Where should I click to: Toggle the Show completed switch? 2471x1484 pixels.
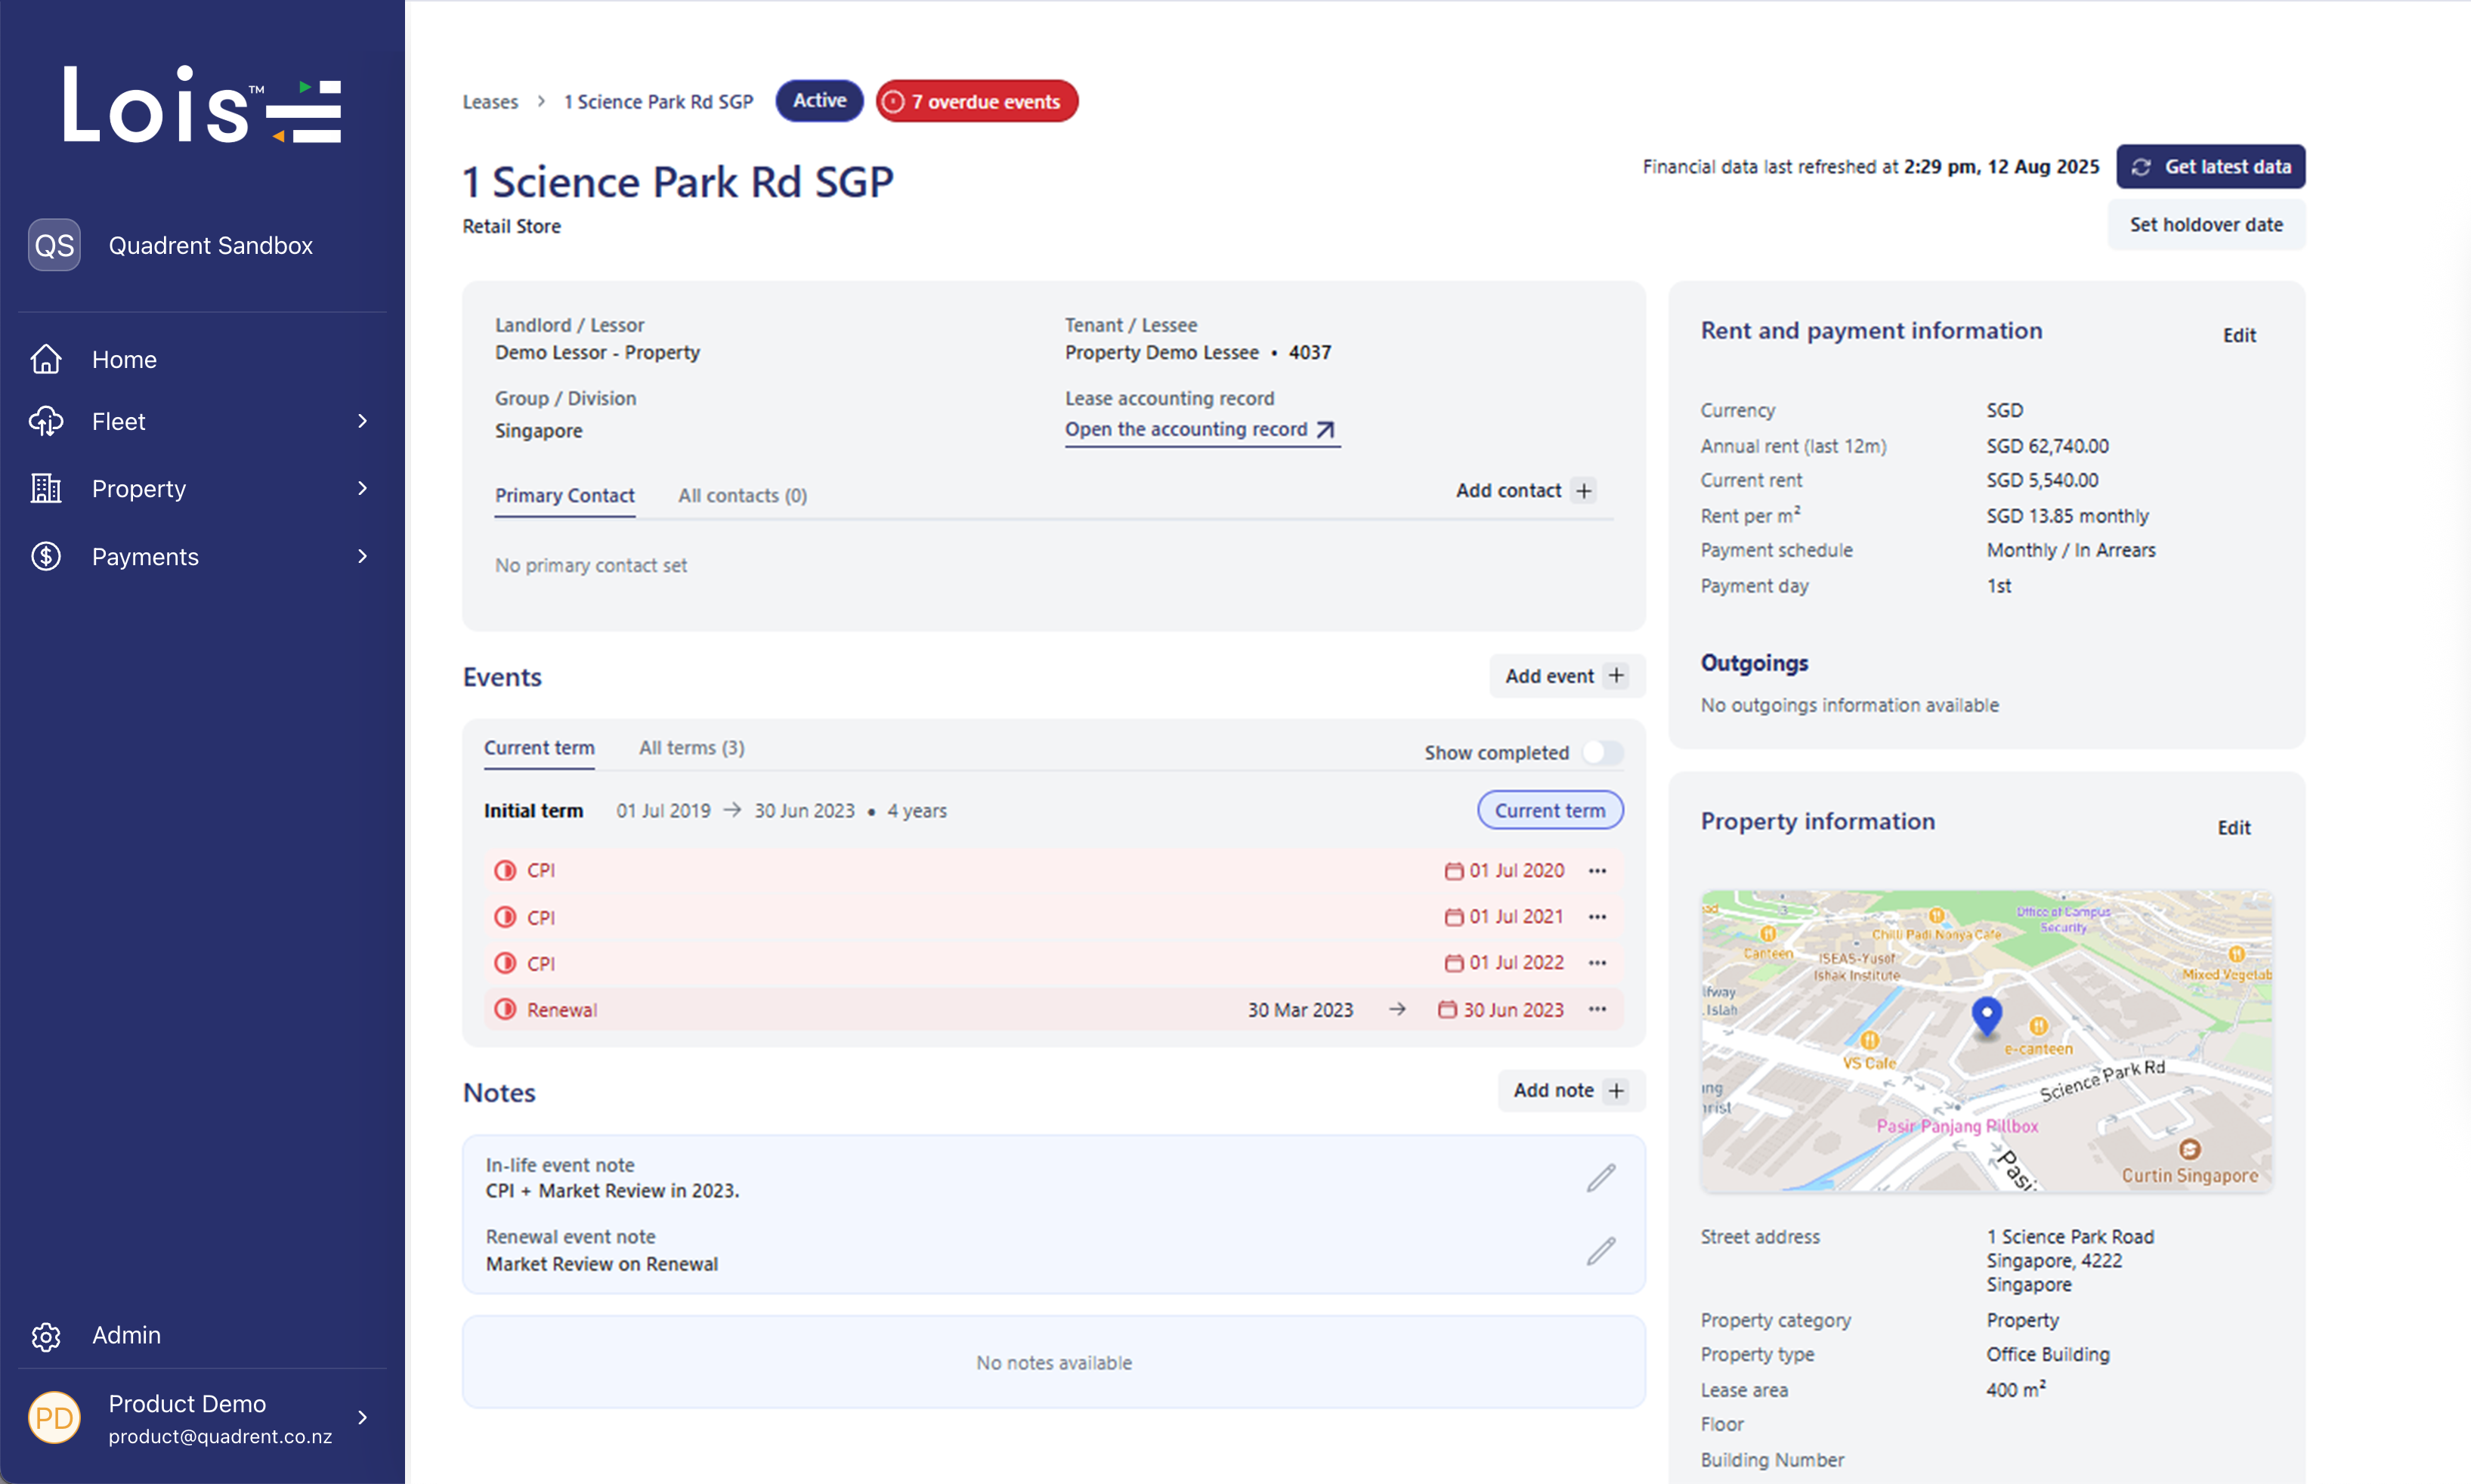(1602, 752)
